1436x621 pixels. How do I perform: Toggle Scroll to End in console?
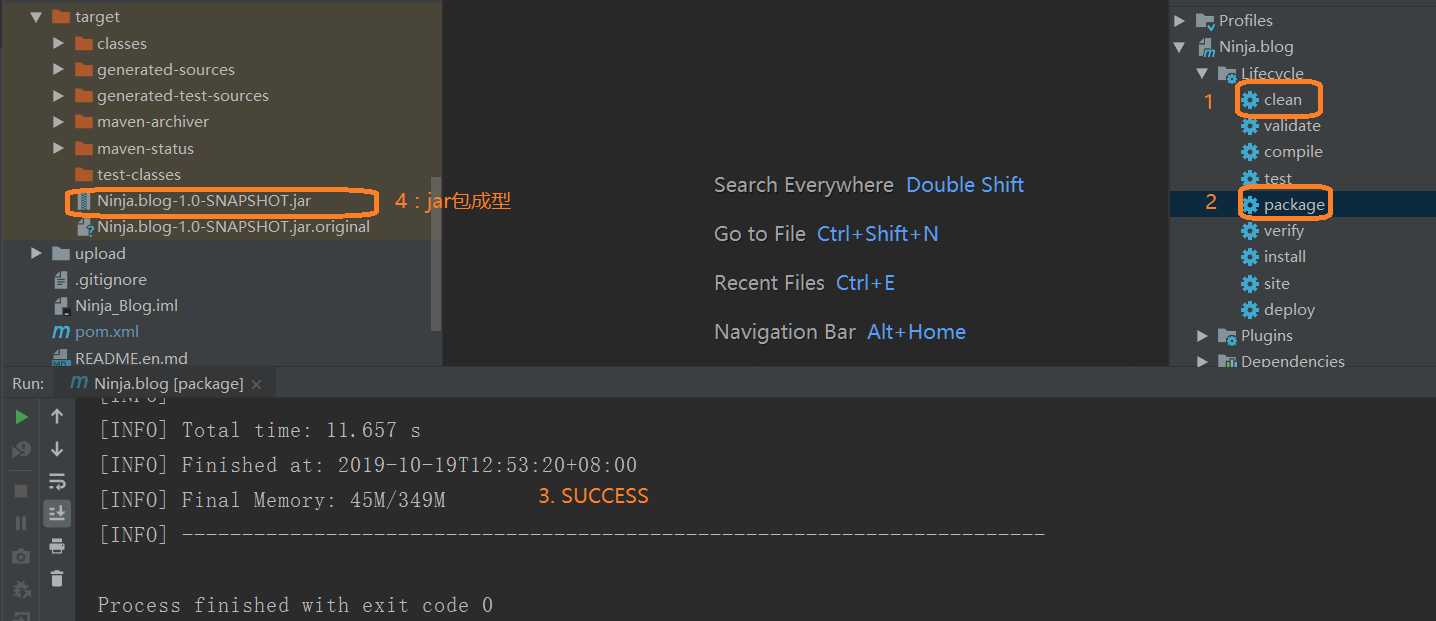[x=57, y=513]
